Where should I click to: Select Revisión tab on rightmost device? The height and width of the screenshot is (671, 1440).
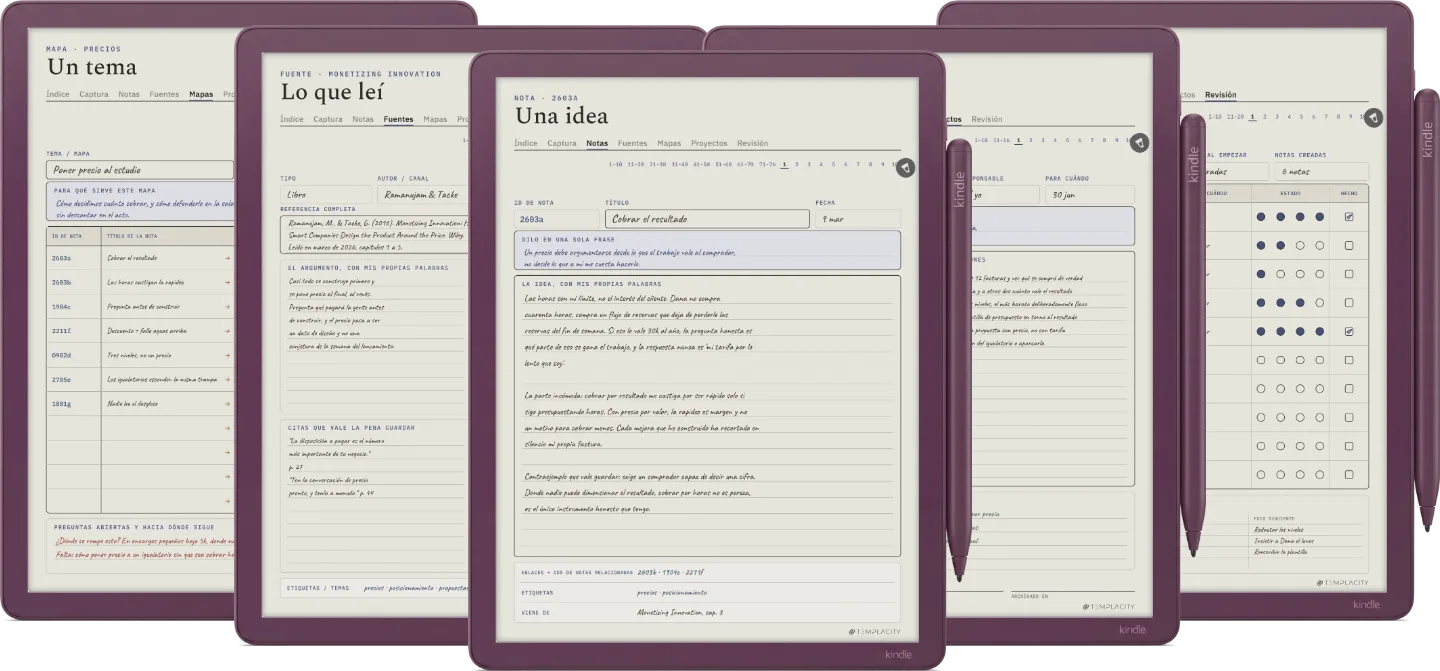pyautogui.click(x=1220, y=95)
